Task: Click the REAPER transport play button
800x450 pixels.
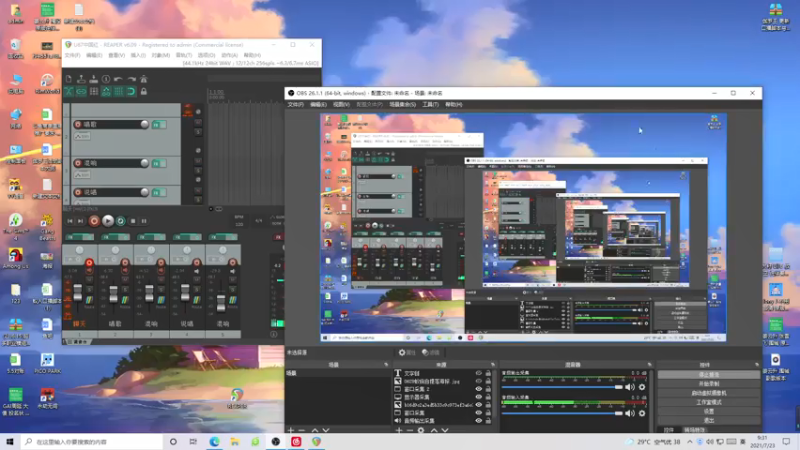Action: (x=108, y=221)
